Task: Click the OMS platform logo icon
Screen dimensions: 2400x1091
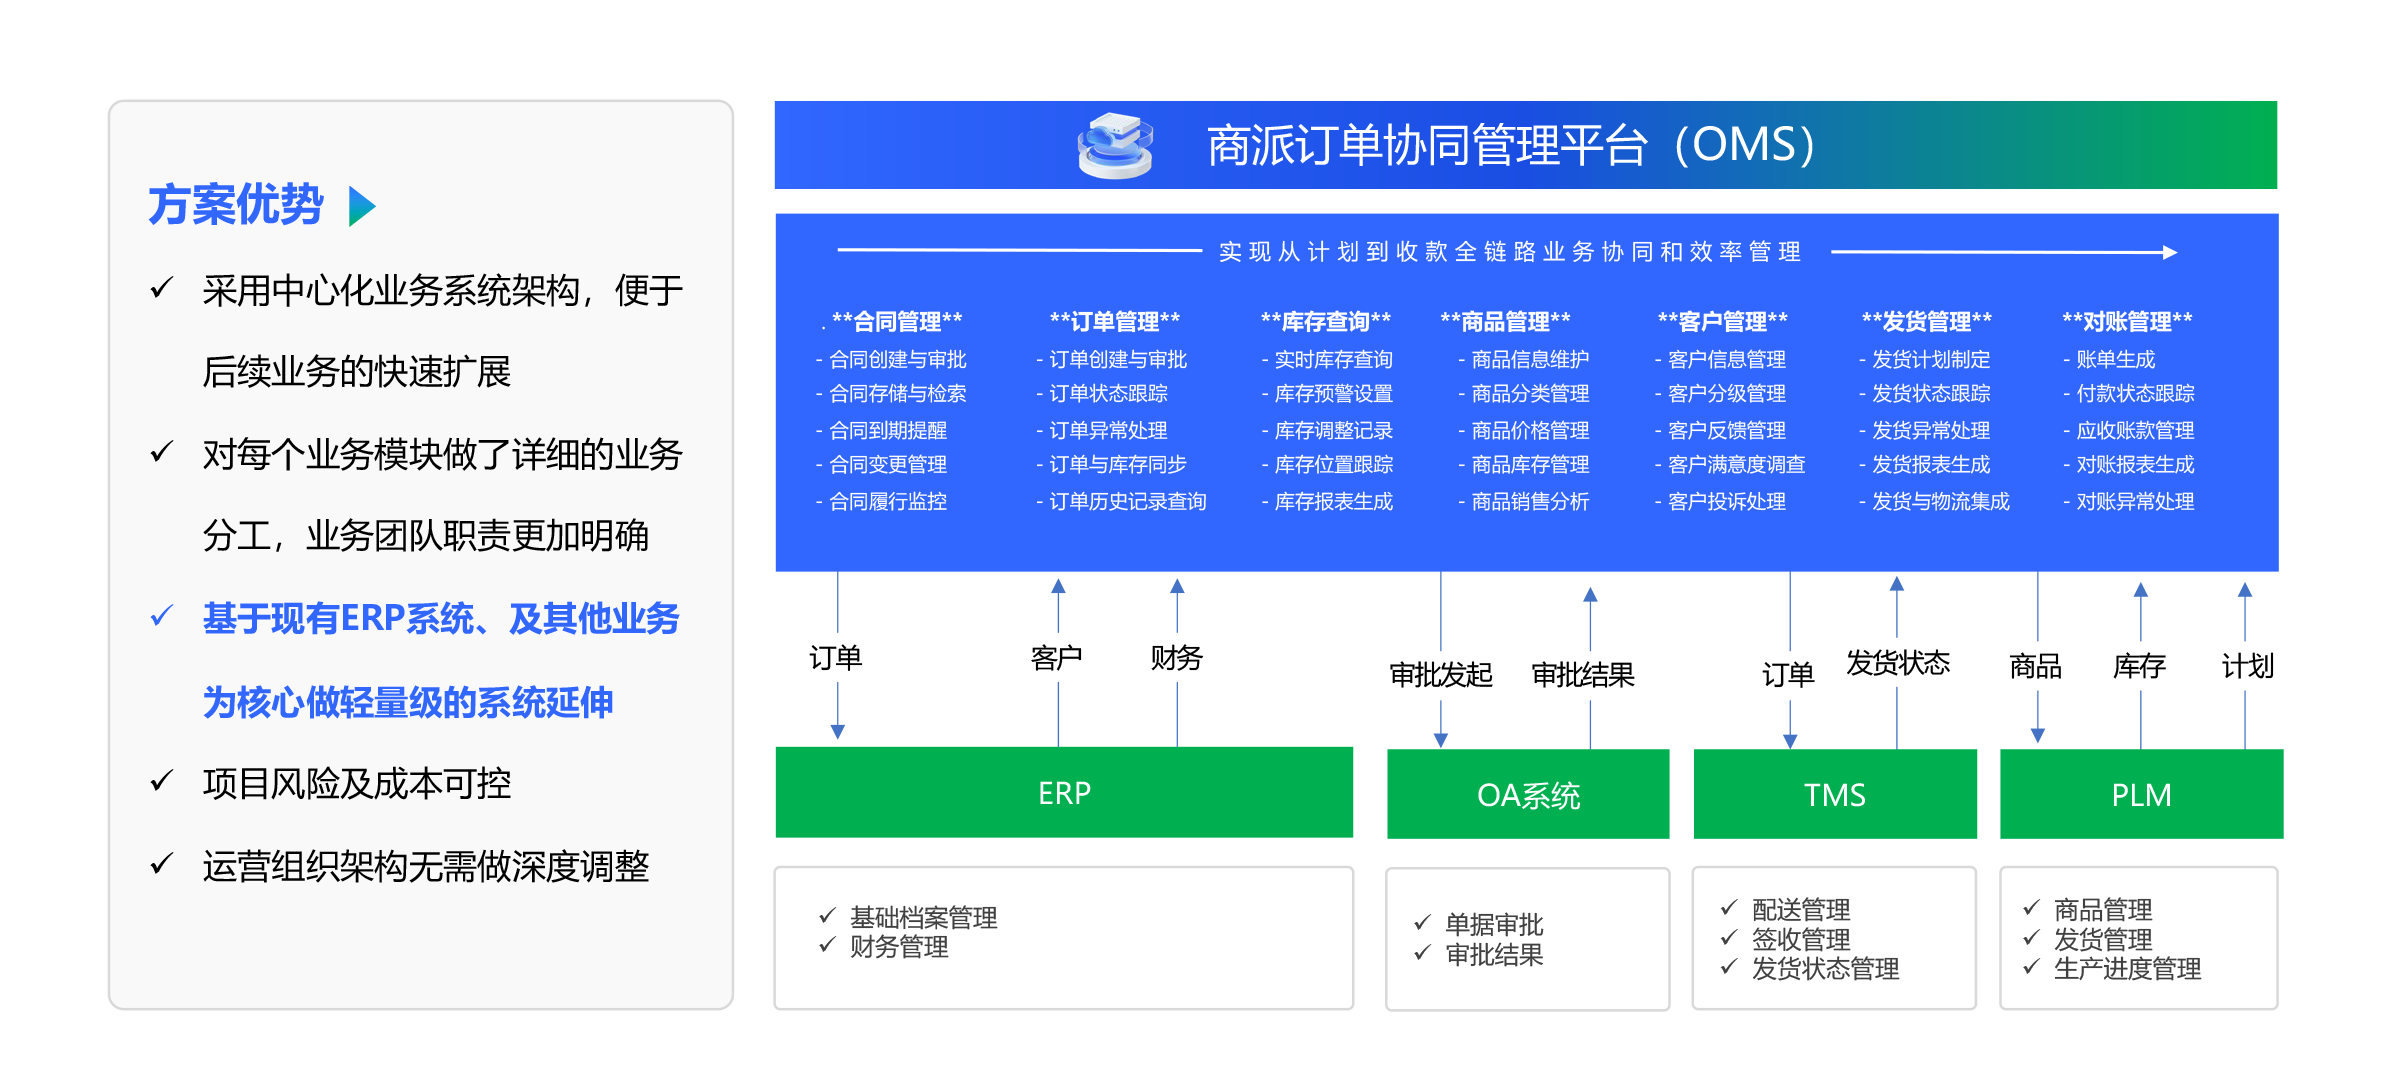Action: tap(1115, 146)
